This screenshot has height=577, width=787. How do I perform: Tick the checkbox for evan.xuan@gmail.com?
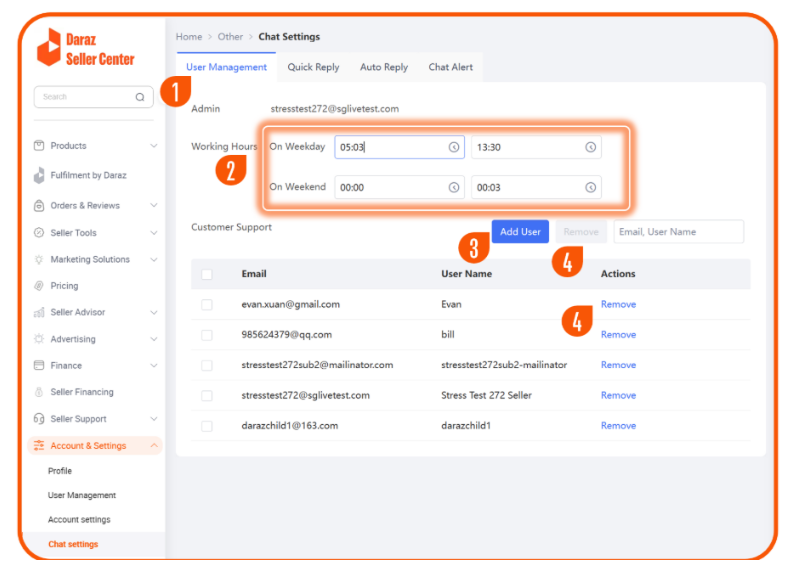pos(207,304)
